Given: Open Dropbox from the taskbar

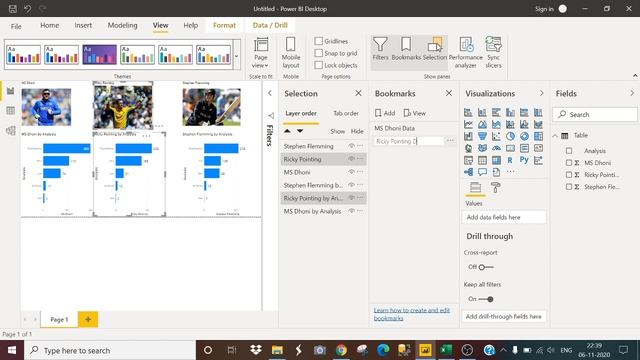Looking at the screenshot, I should pyautogui.click(x=256, y=350).
